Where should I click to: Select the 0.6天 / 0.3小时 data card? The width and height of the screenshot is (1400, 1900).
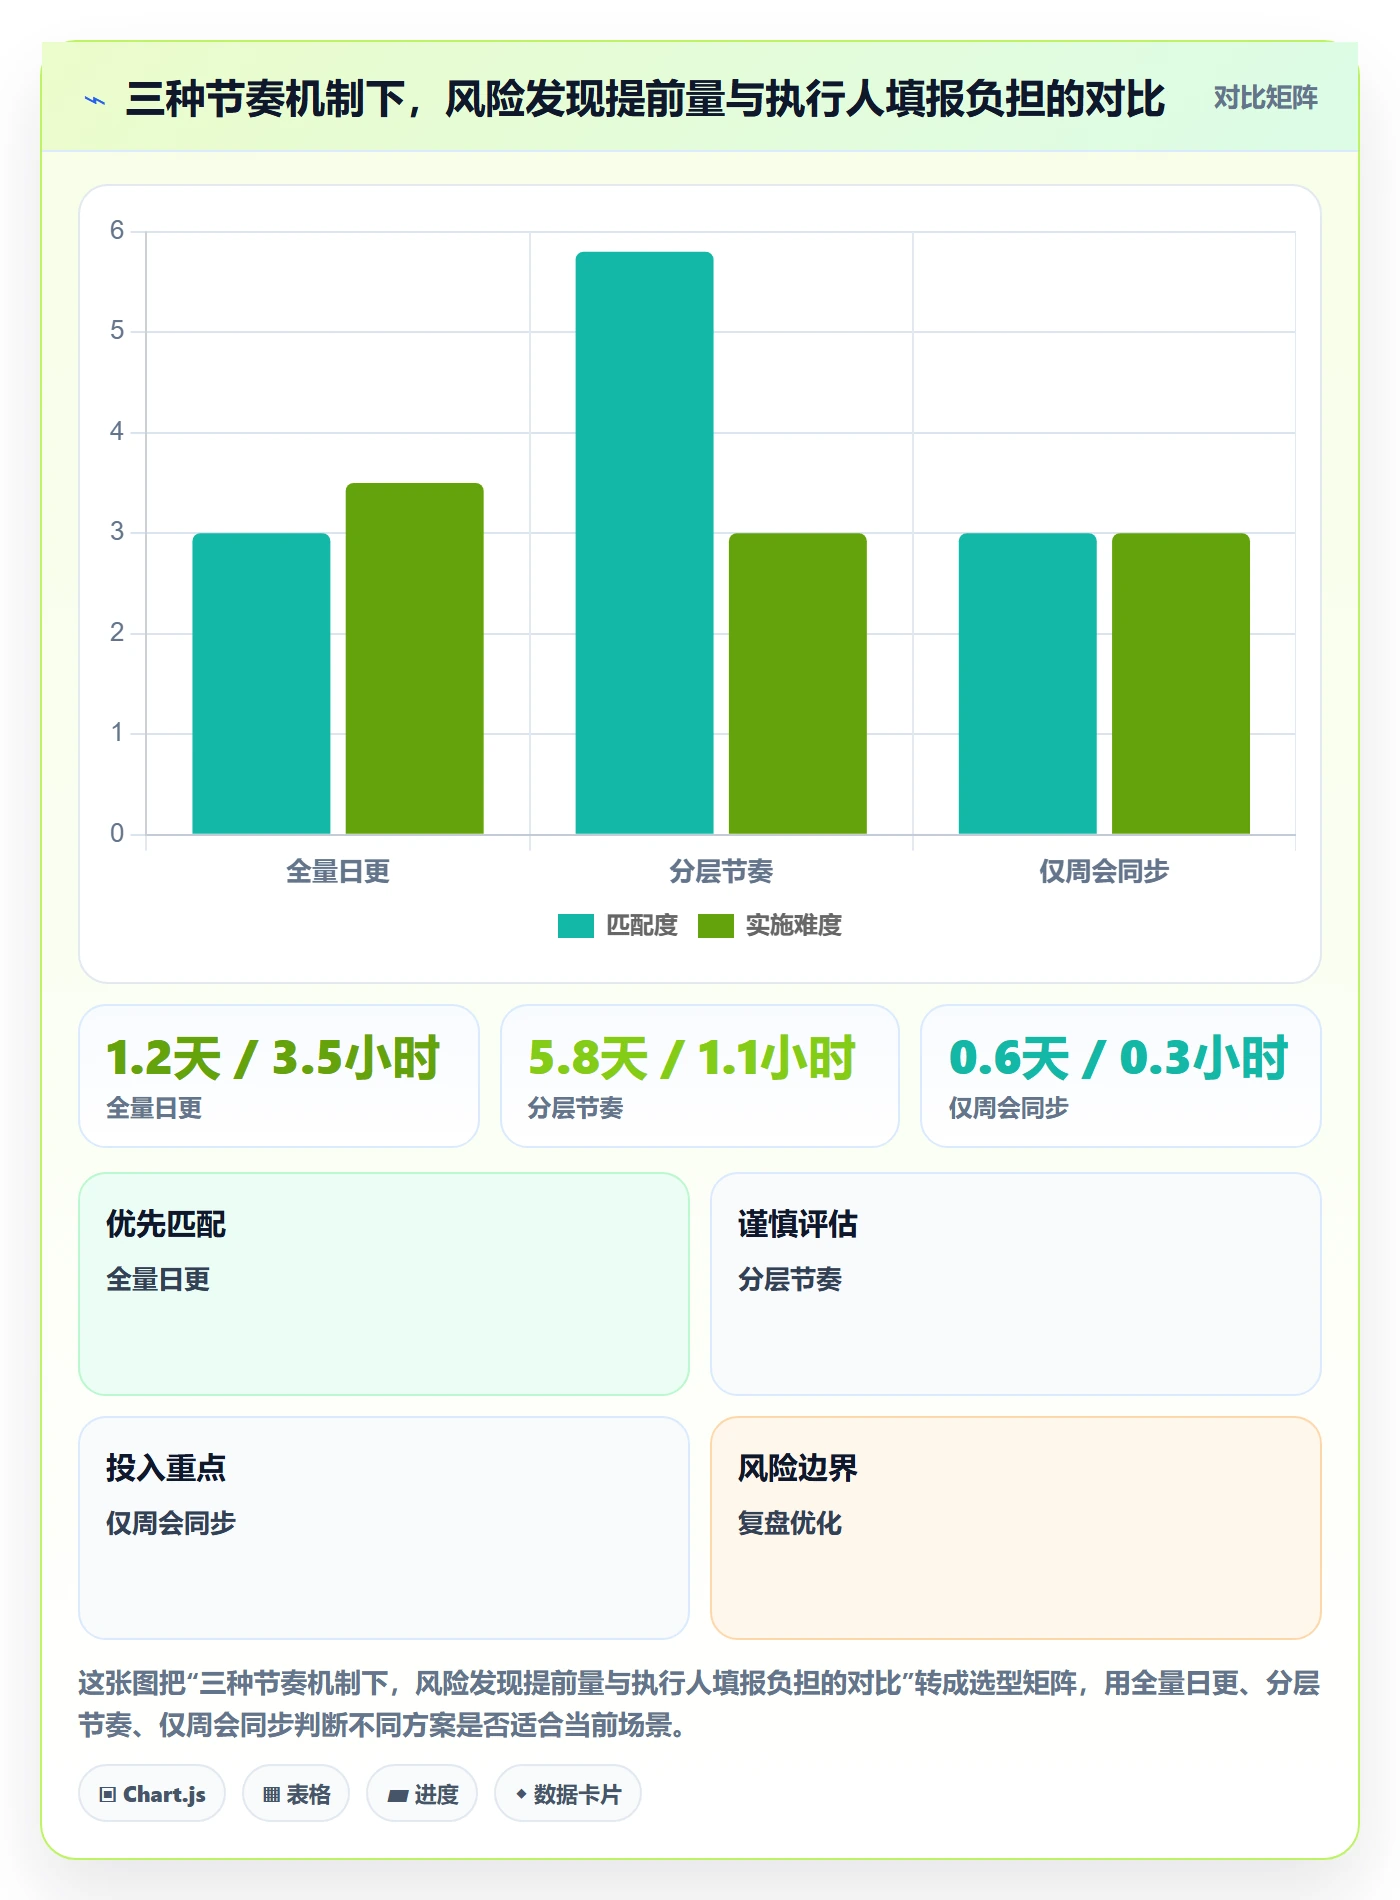click(1121, 1076)
